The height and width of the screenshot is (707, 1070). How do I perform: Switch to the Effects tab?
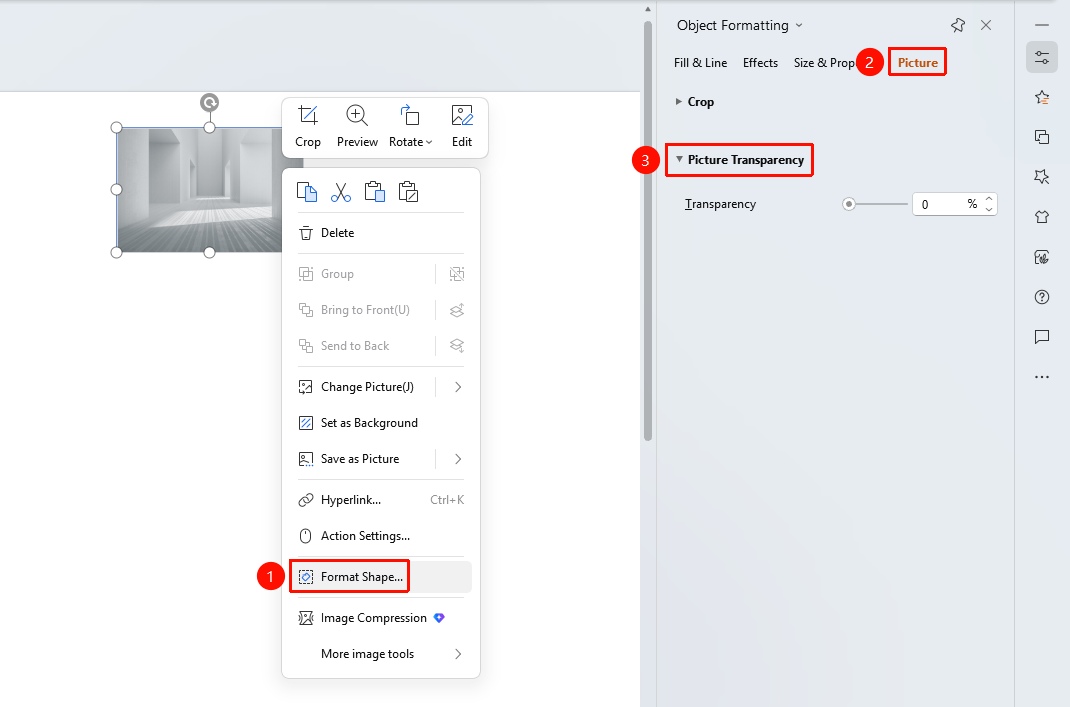tap(760, 63)
